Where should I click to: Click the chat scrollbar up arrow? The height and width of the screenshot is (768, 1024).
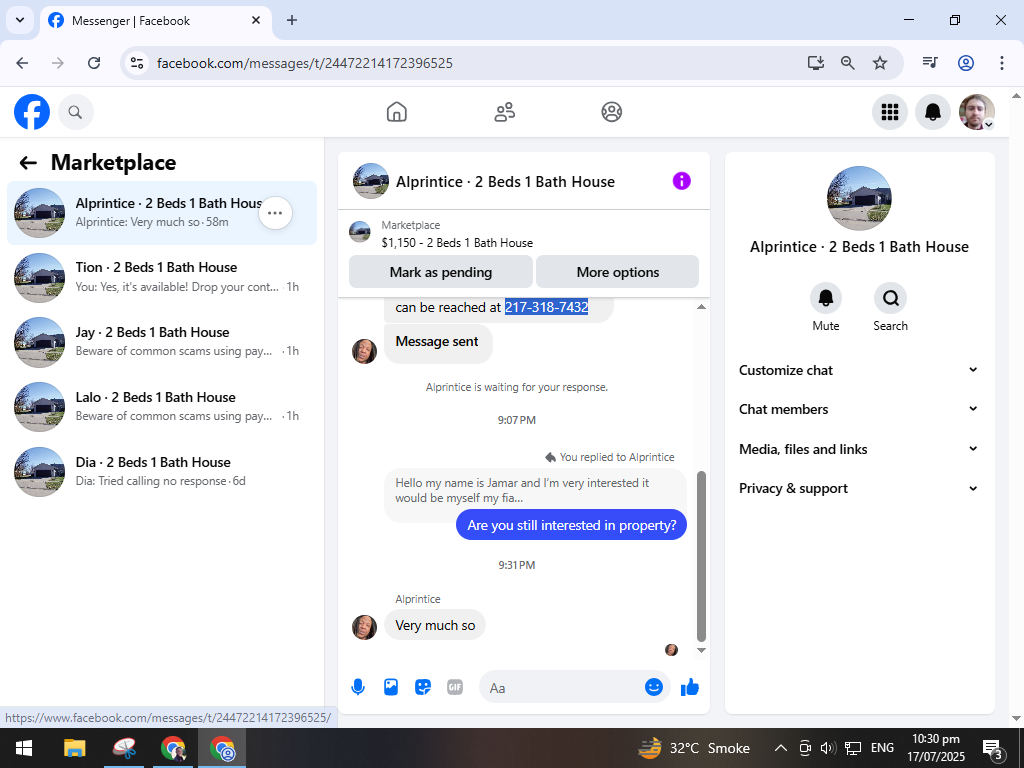(701, 307)
